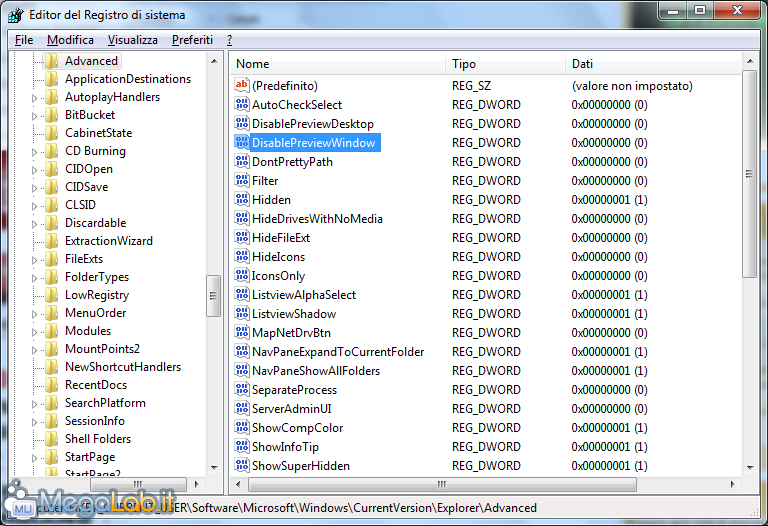The height and width of the screenshot is (526, 768).
Task: Click the SeparateProcess value icon
Action: coord(241,389)
